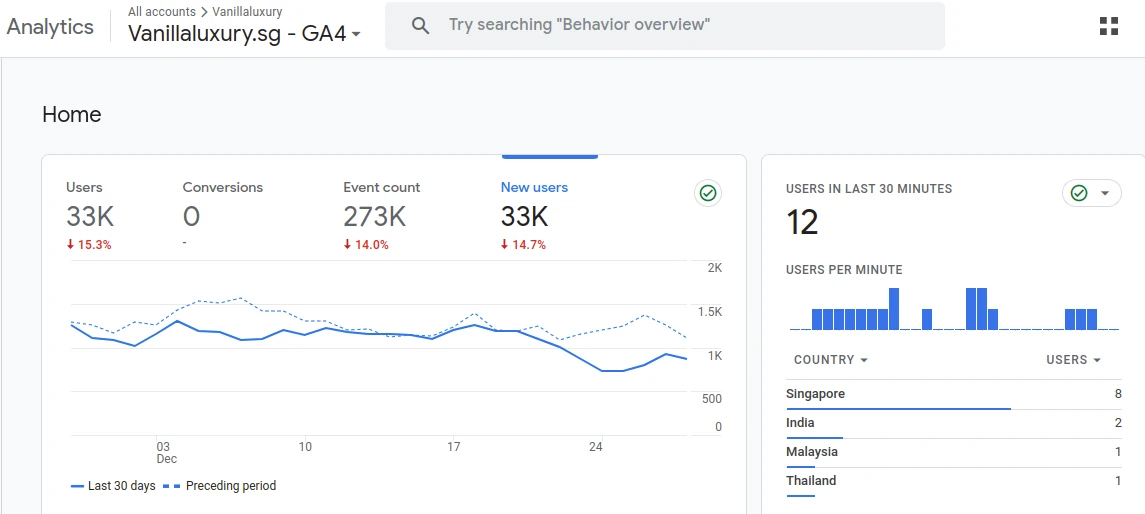
Task: Select the Users metric tab
Action: click(90, 215)
